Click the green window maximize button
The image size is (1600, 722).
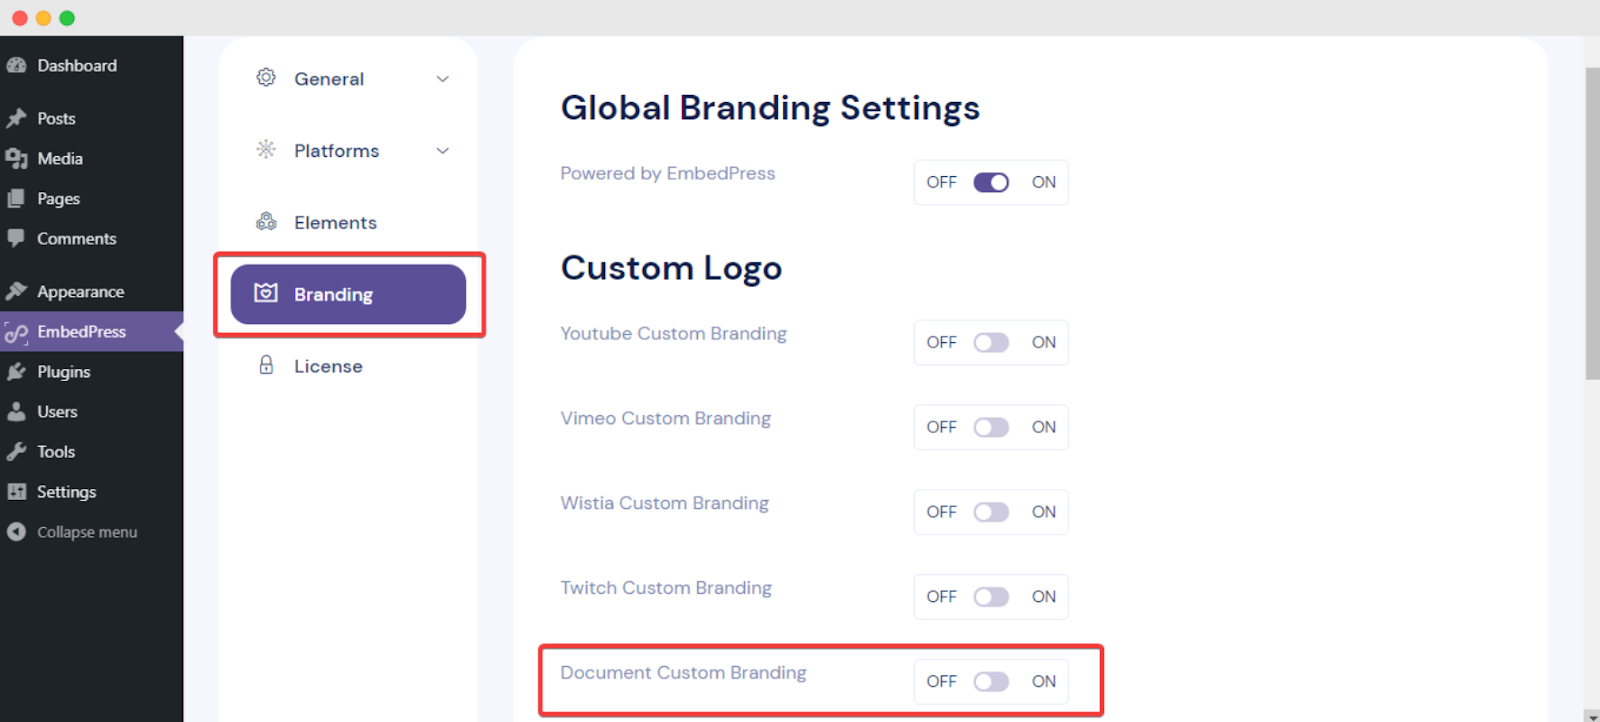pyautogui.click(x=67, y=18)
